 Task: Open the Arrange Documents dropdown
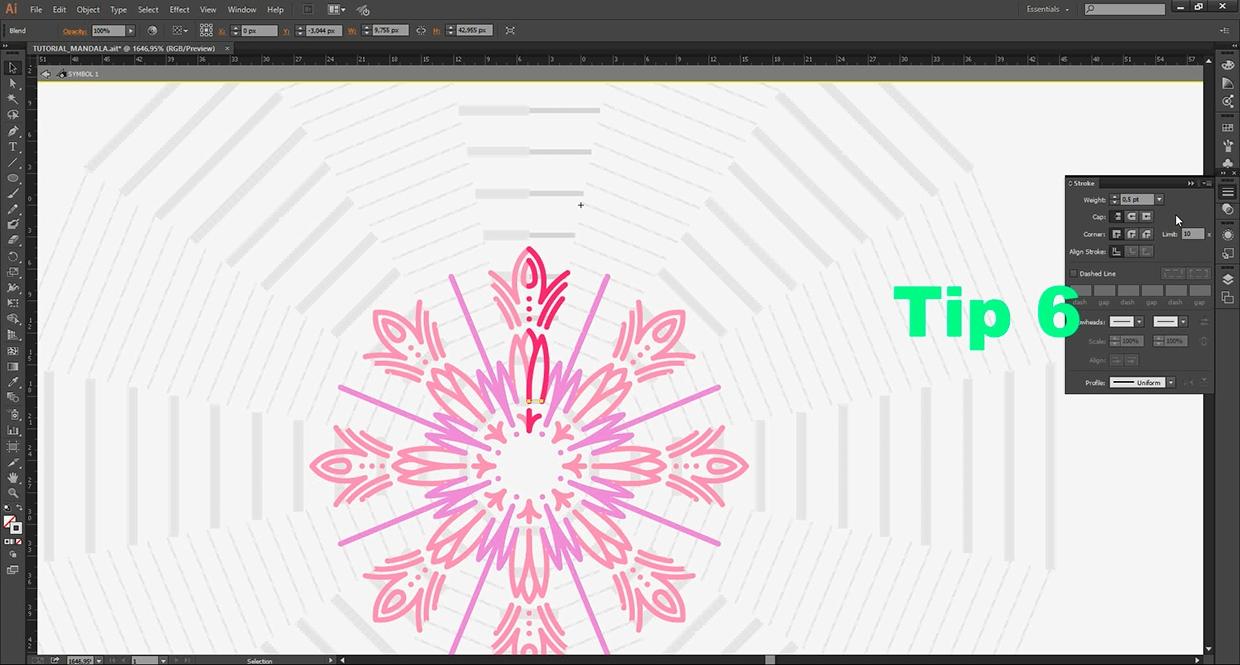pos(336,10)
